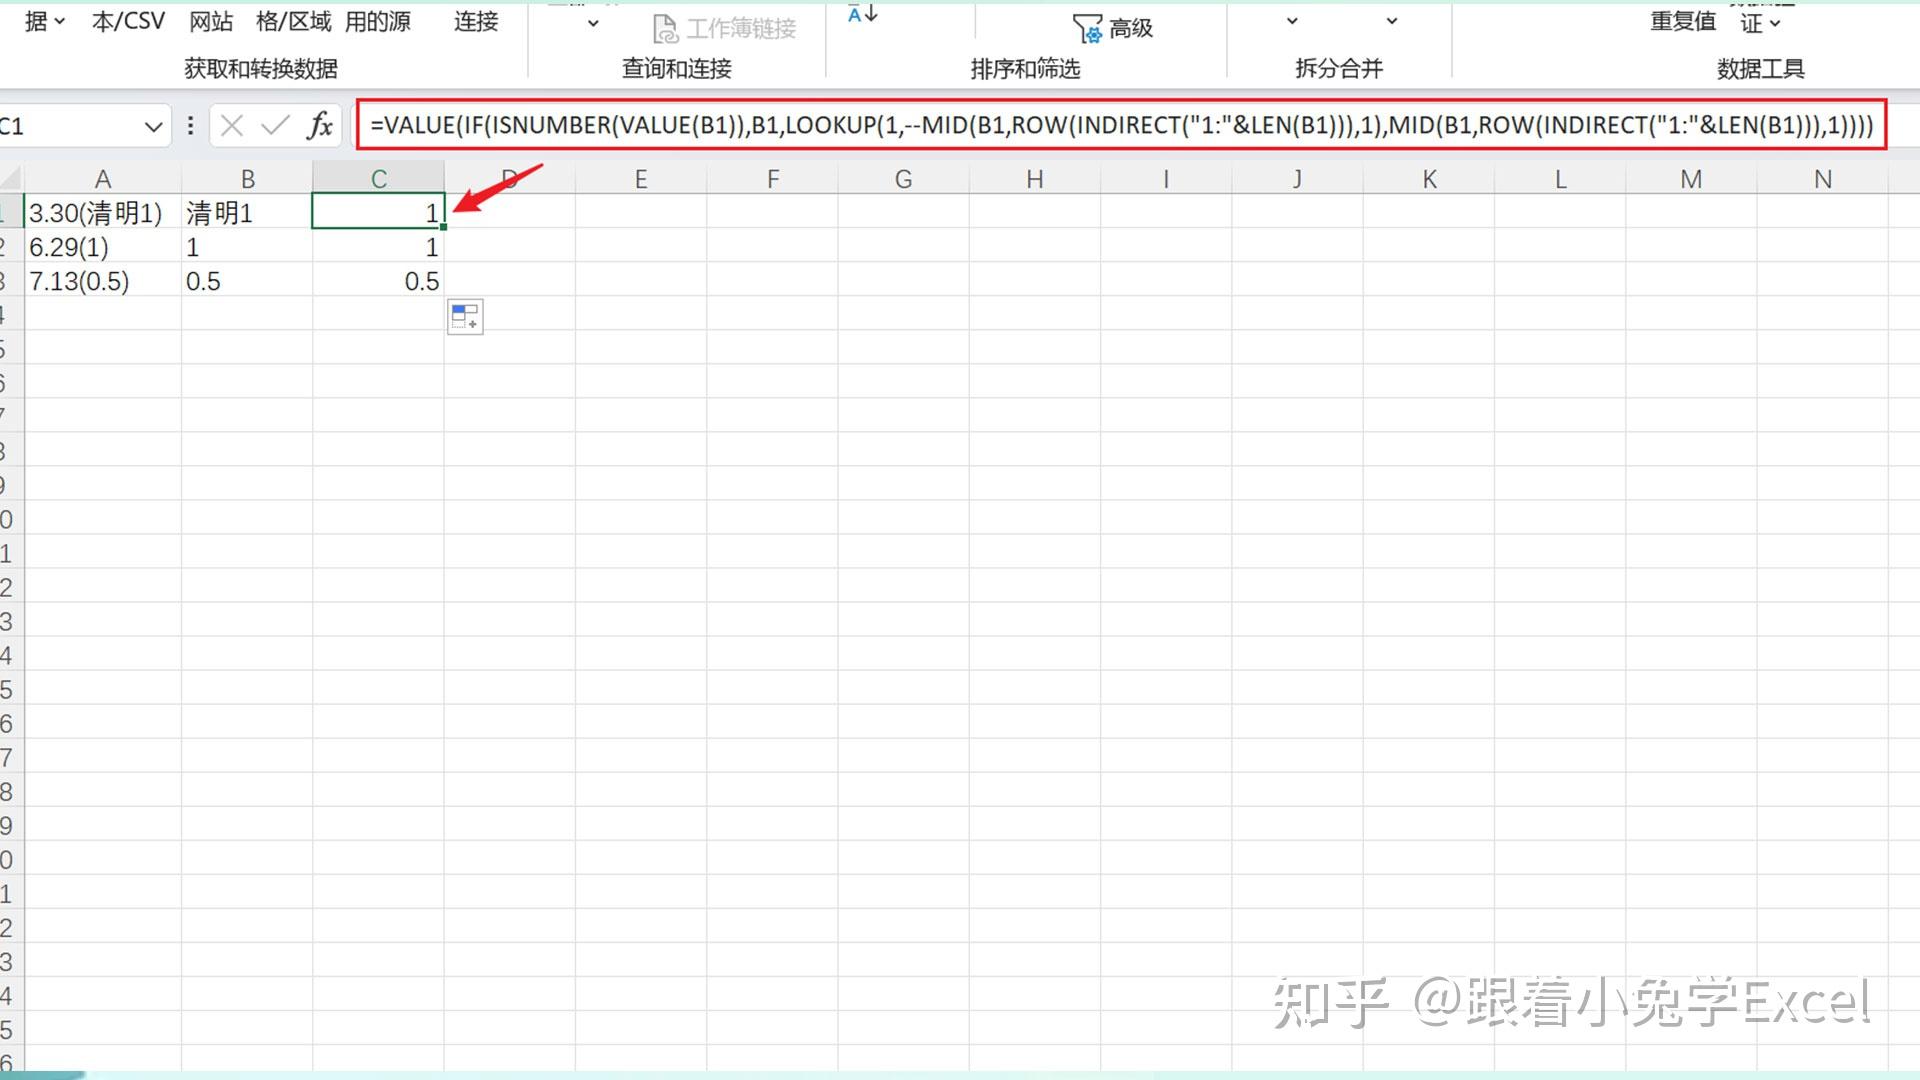Select column C header
1920x1080 pixels.
click(x=379, y=179)
